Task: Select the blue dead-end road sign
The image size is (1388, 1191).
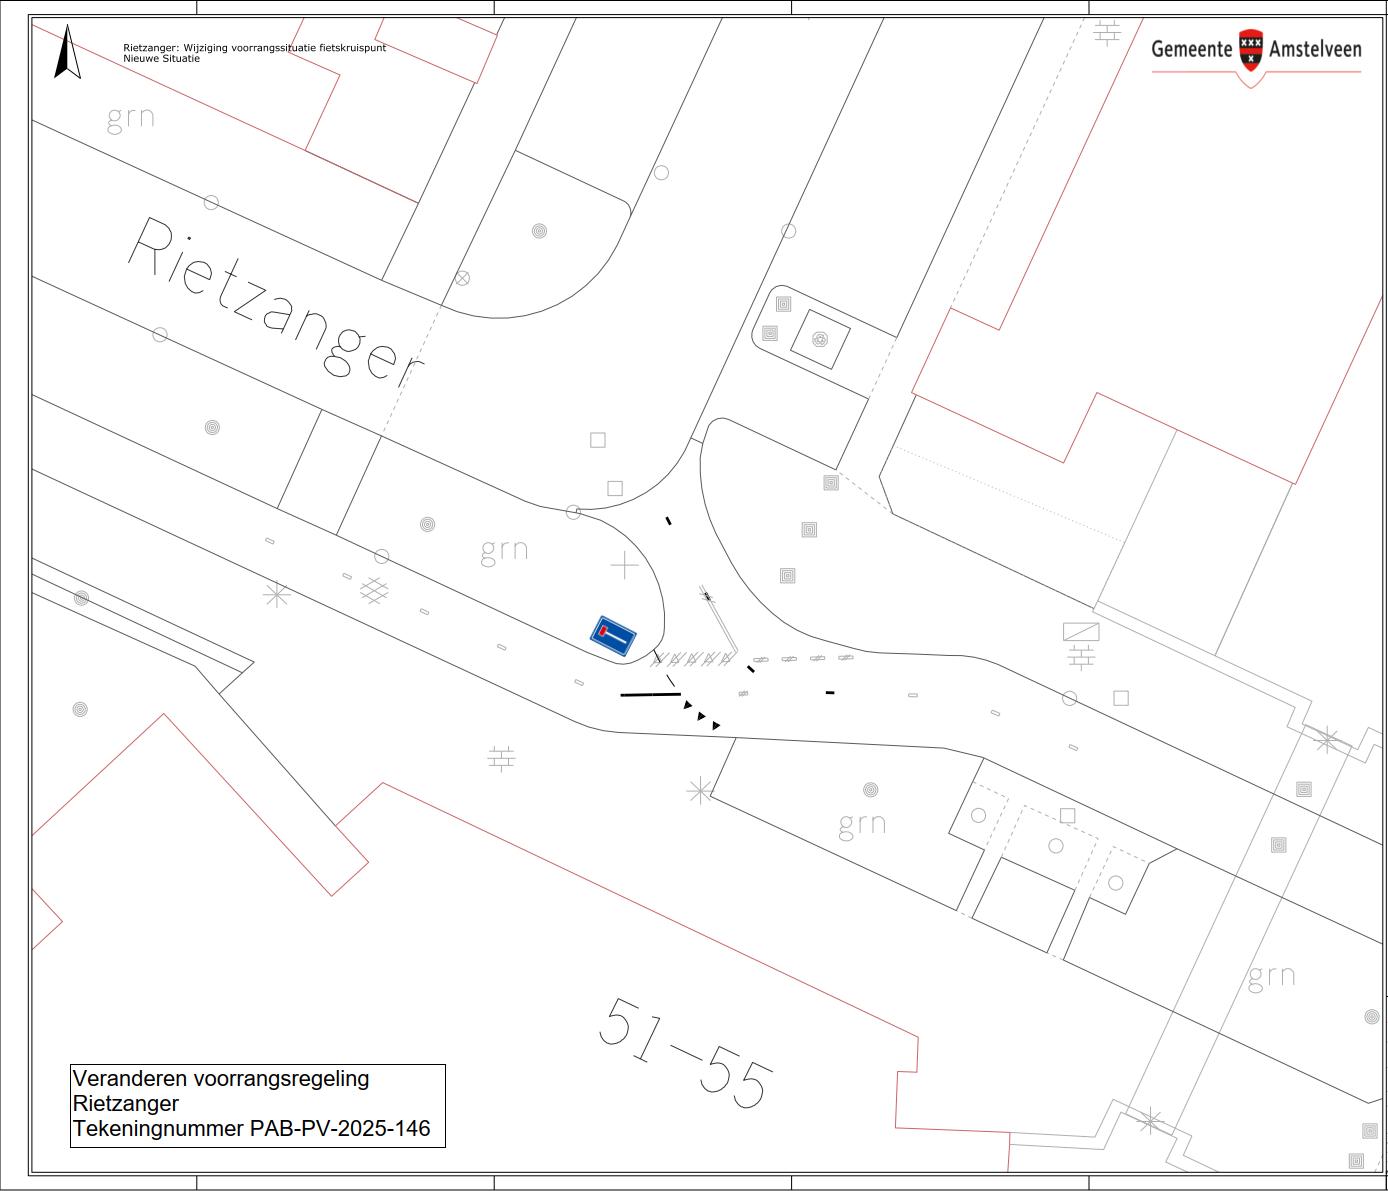Action: tap(614, 636)
